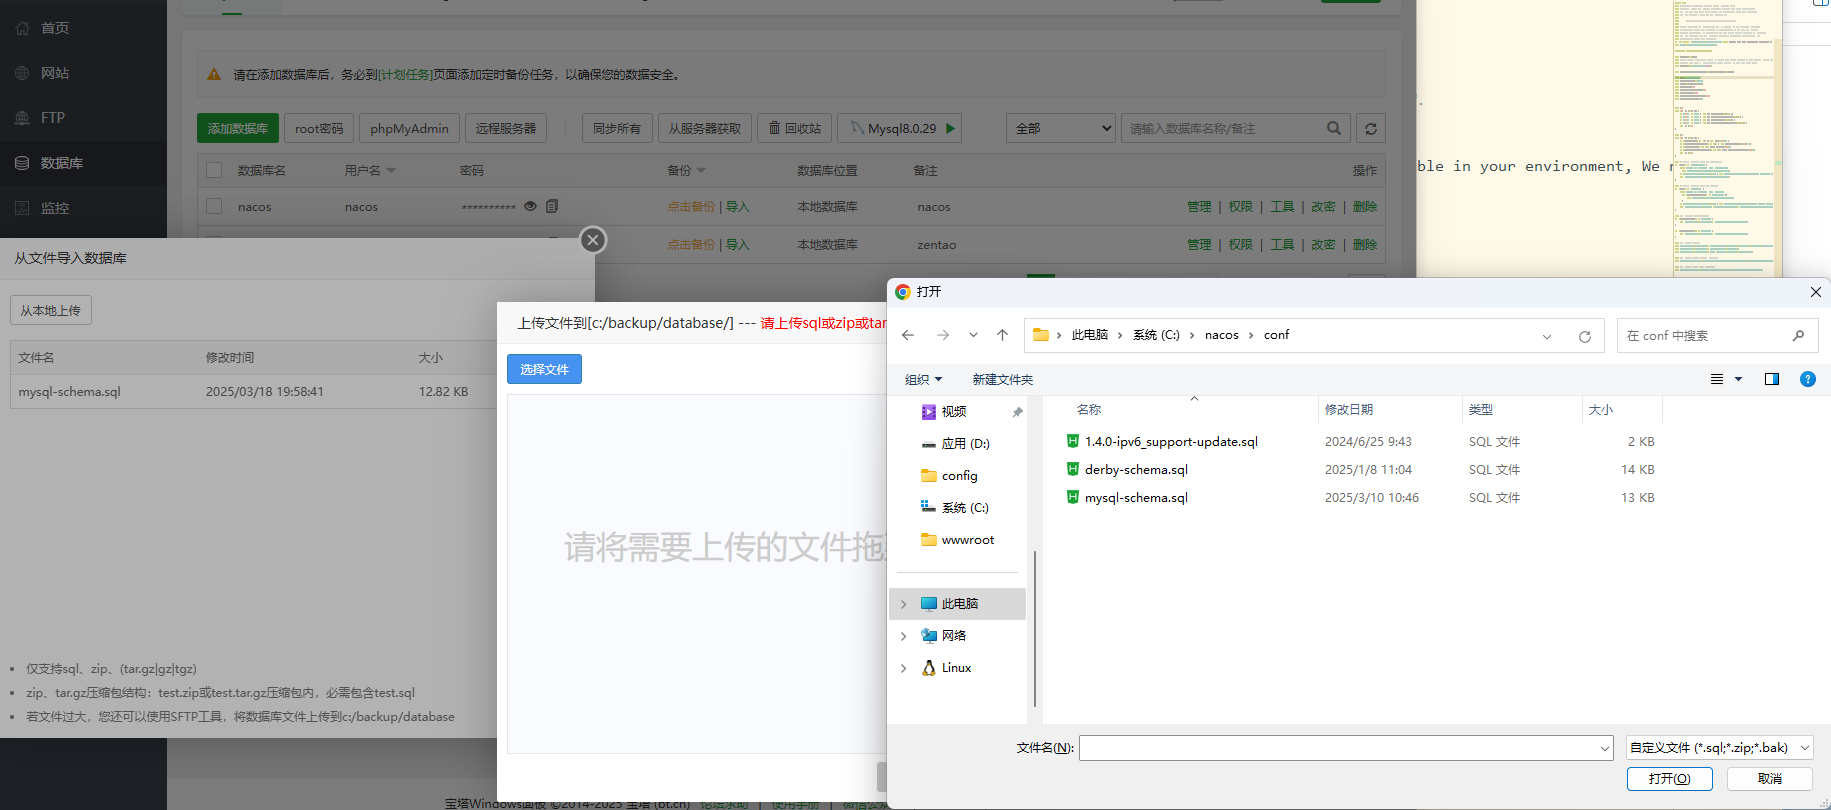The image size is (1831, 810).
Task: Toggle the preview pane icon
Action: (1772, 379)
